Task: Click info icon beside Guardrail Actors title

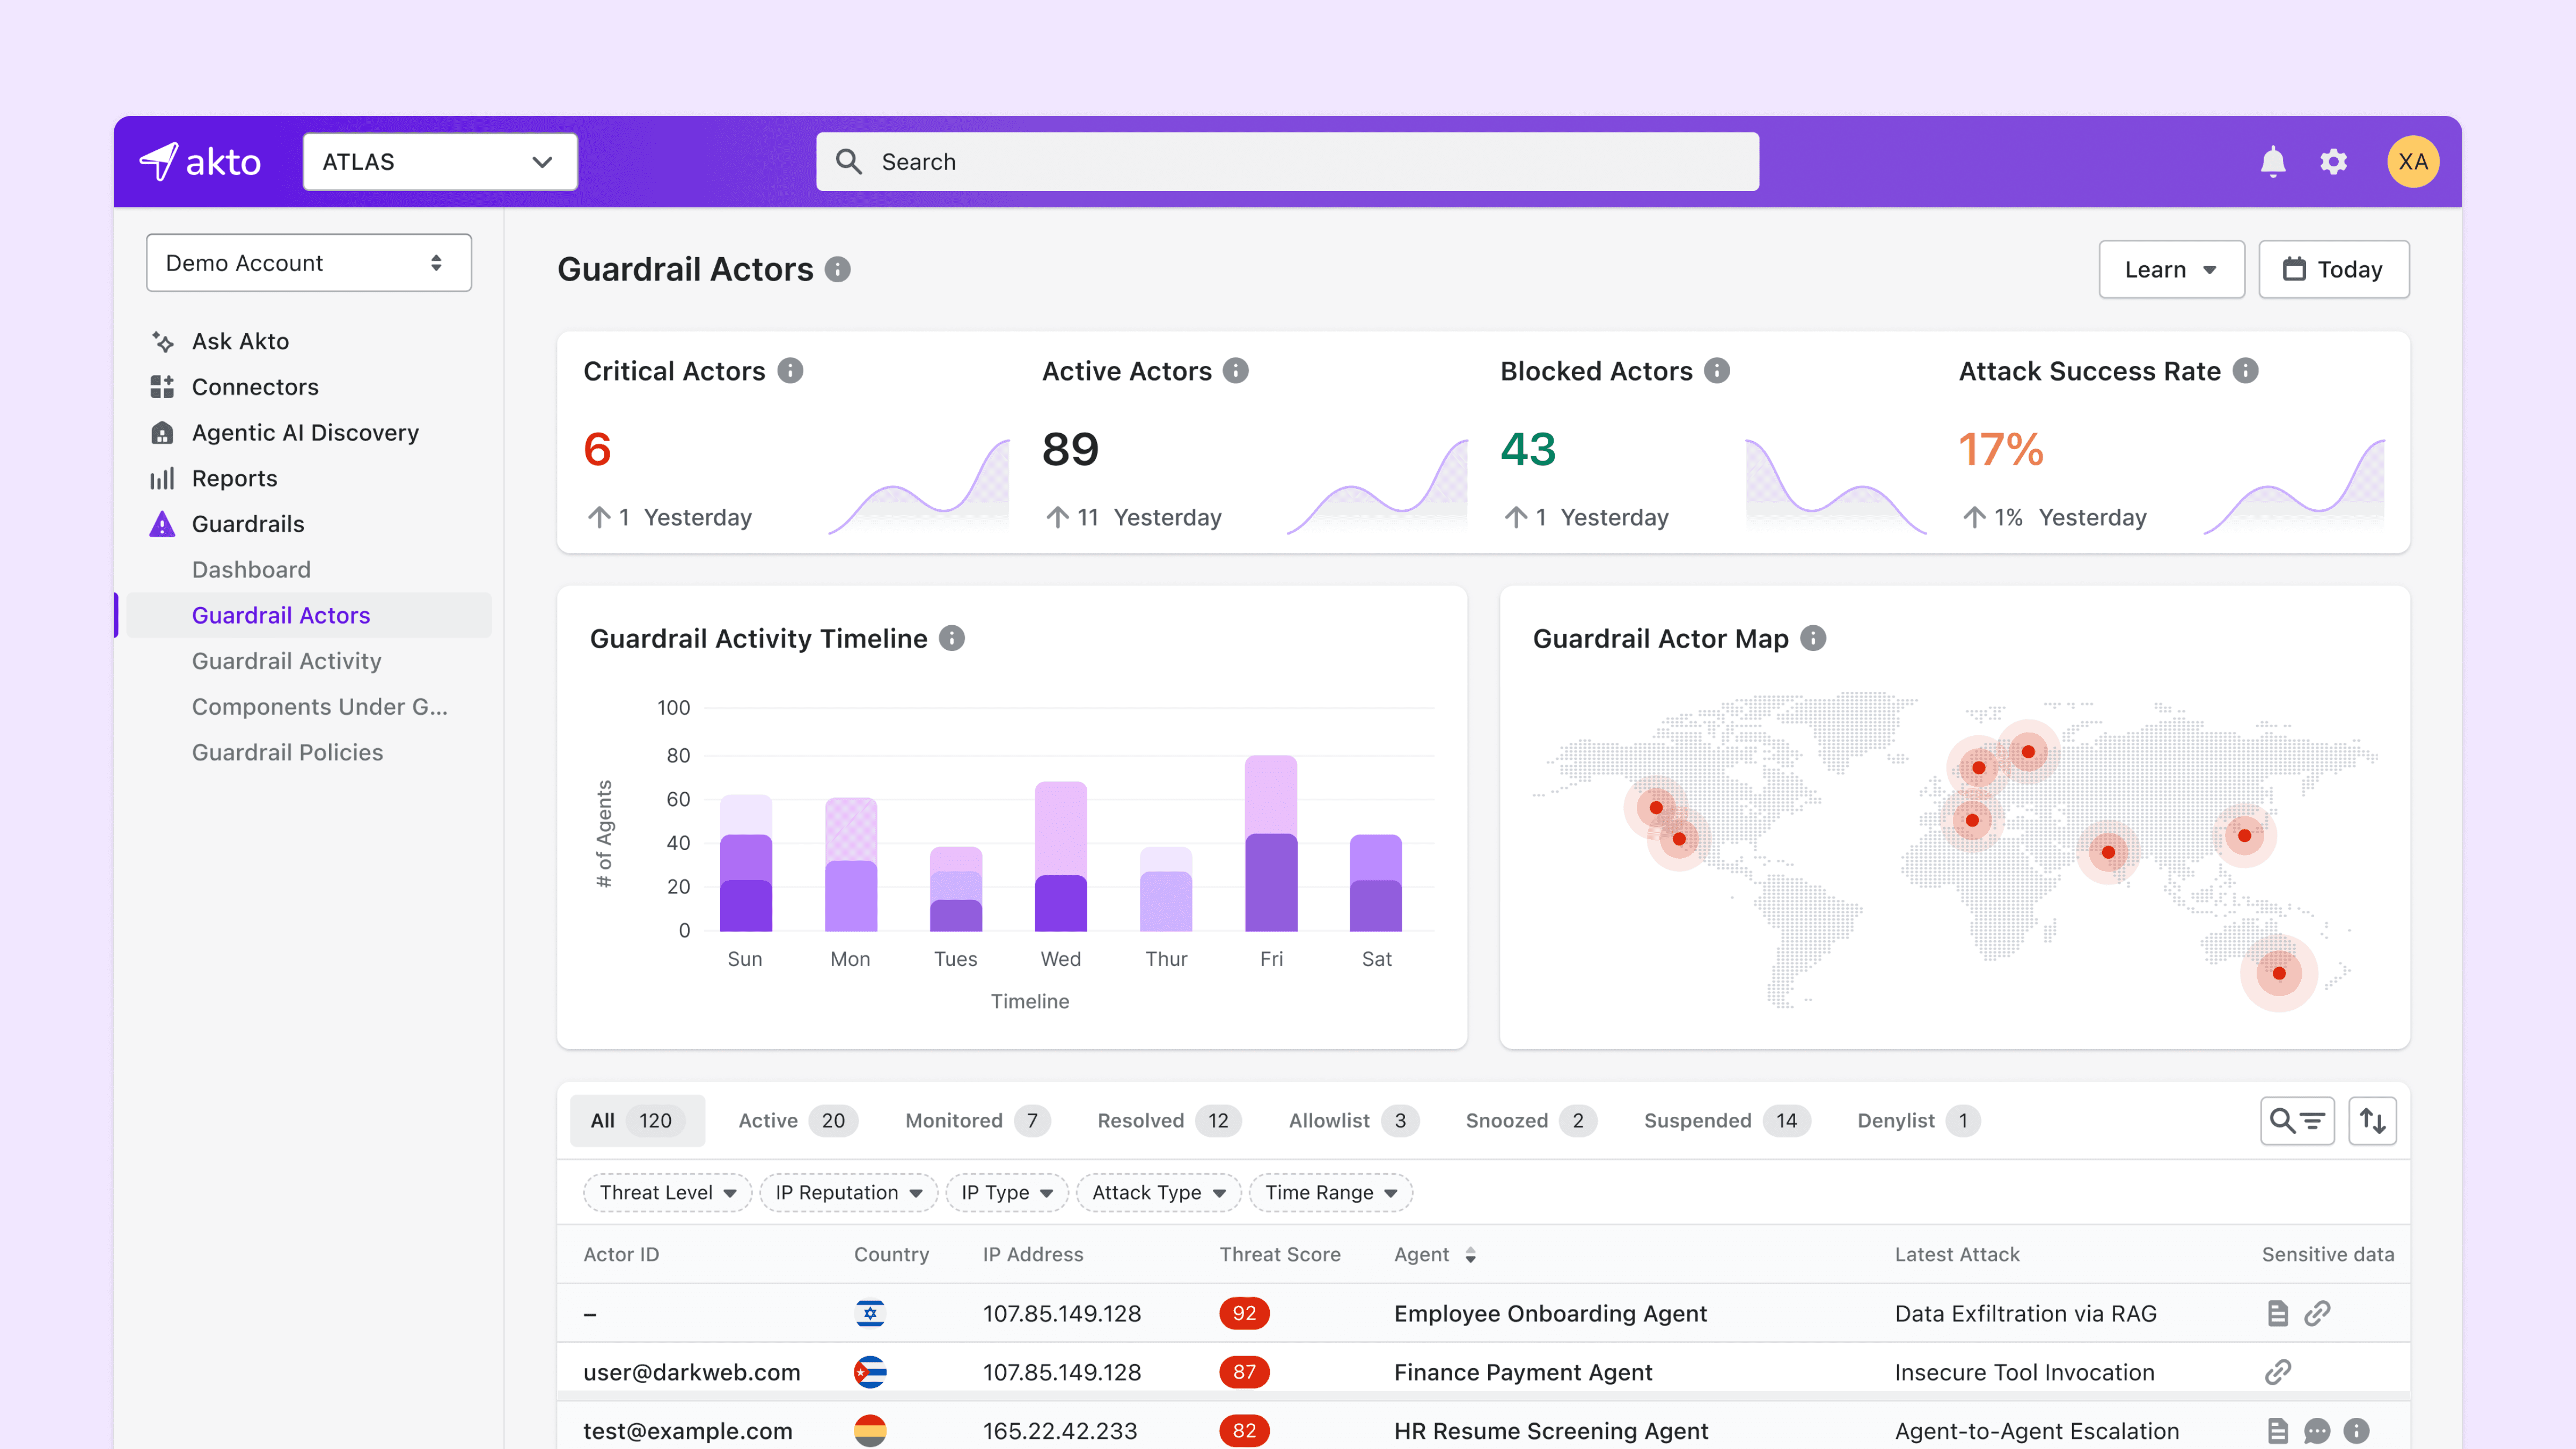Action: (x=837, y=269)
